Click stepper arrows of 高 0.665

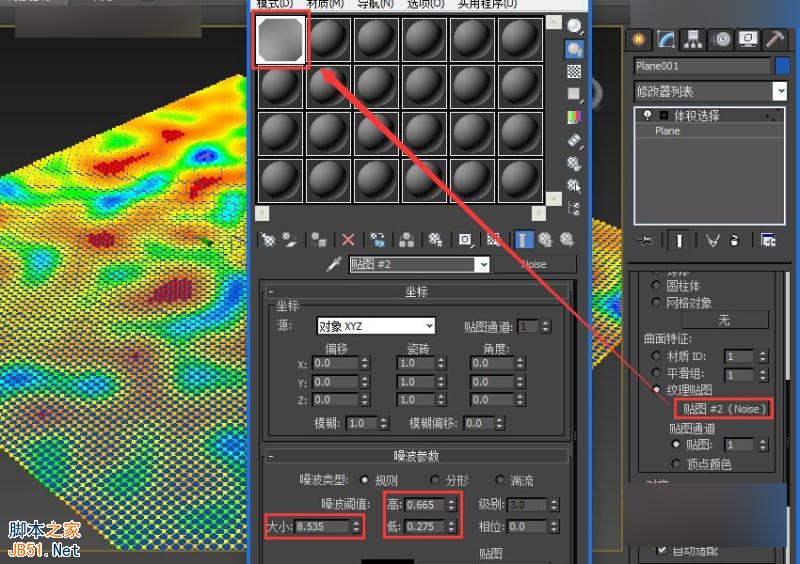click(x=451, y=505)
